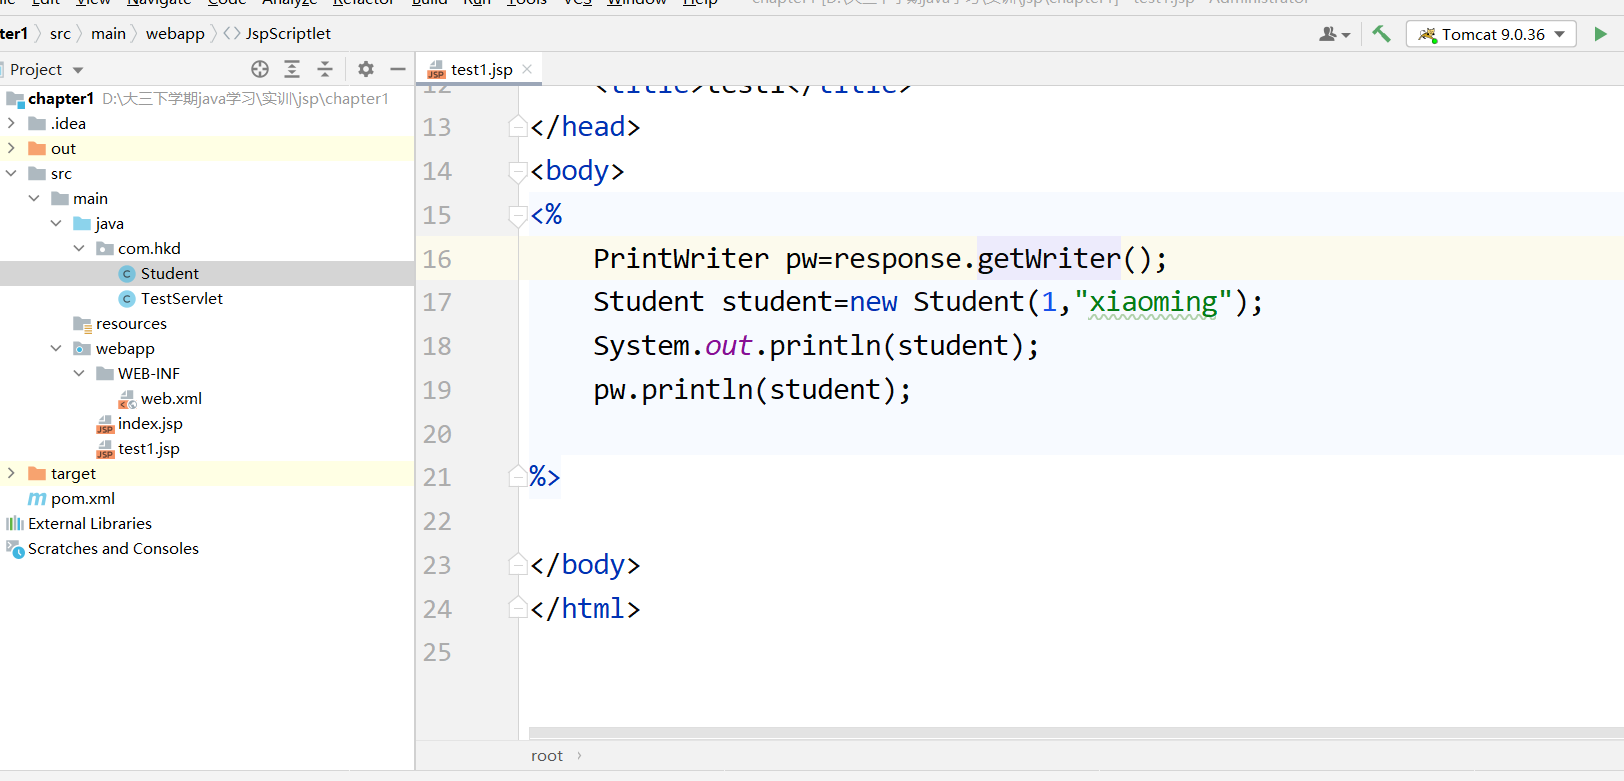The width and height of the screenshot is (1624, 781).
Task: Close the test1.jsp editor tab
Action: pos(527,69)
